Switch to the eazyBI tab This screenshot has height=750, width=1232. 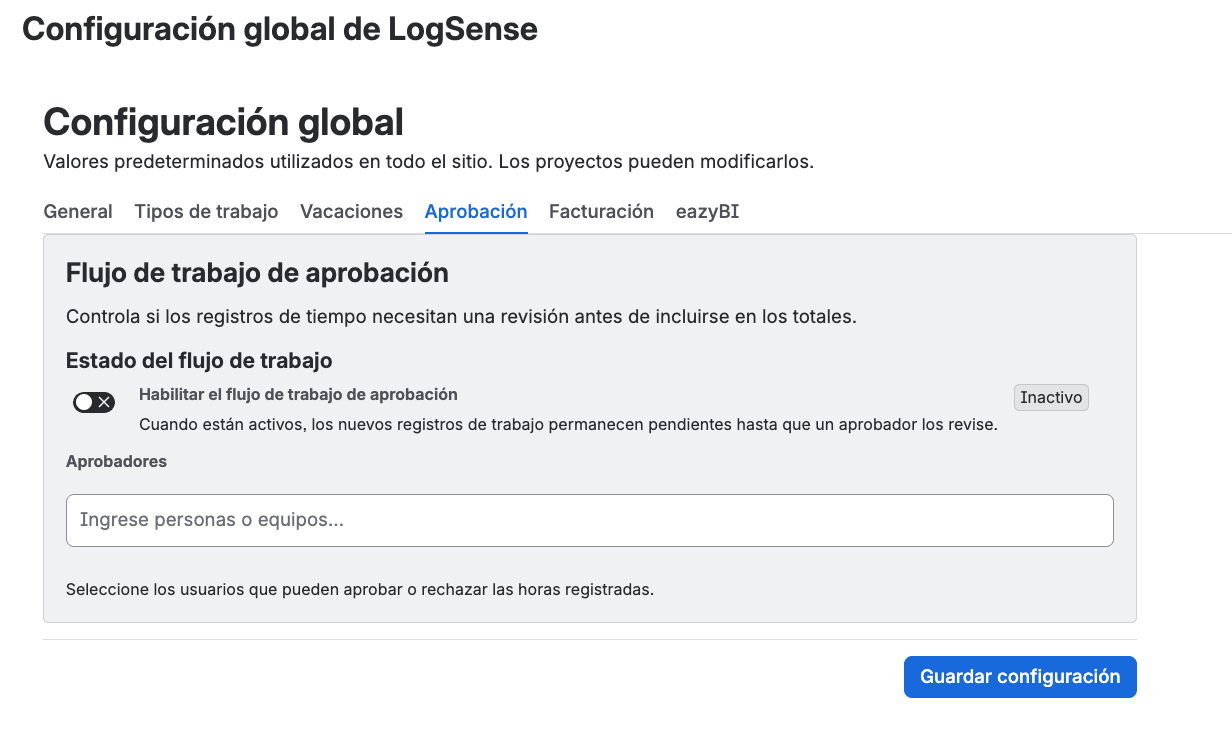(x=707, y=211)
